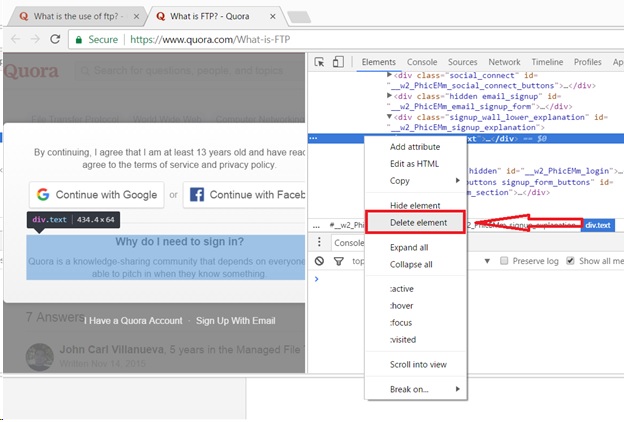Image resolution: width=624 pixels, height=422 pixels.
Task: Toggle the Show all messages checkbox
Action: (x=570, y=261)
